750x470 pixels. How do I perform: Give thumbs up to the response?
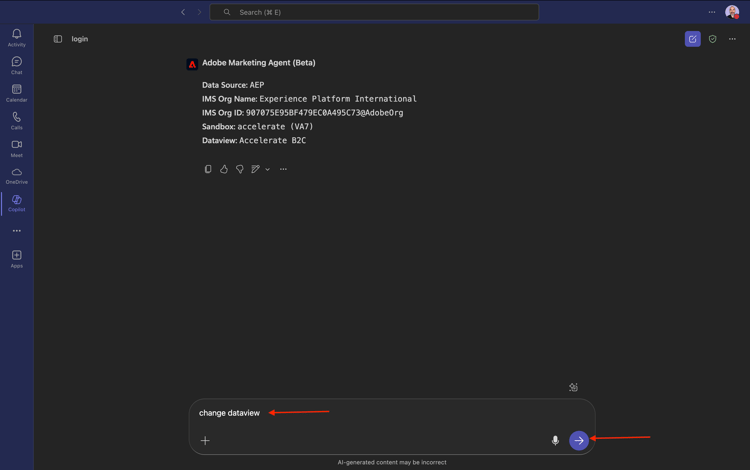click(224, 169)
